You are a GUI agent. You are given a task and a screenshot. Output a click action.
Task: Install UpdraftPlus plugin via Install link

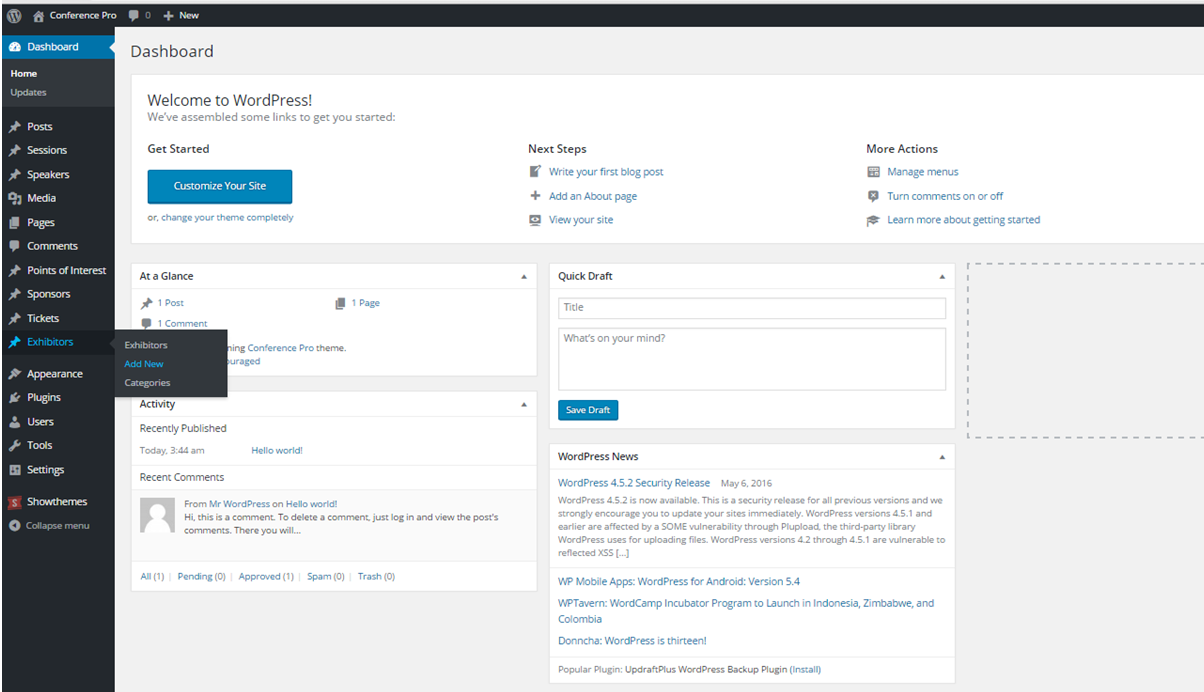[x=805, y=670]
